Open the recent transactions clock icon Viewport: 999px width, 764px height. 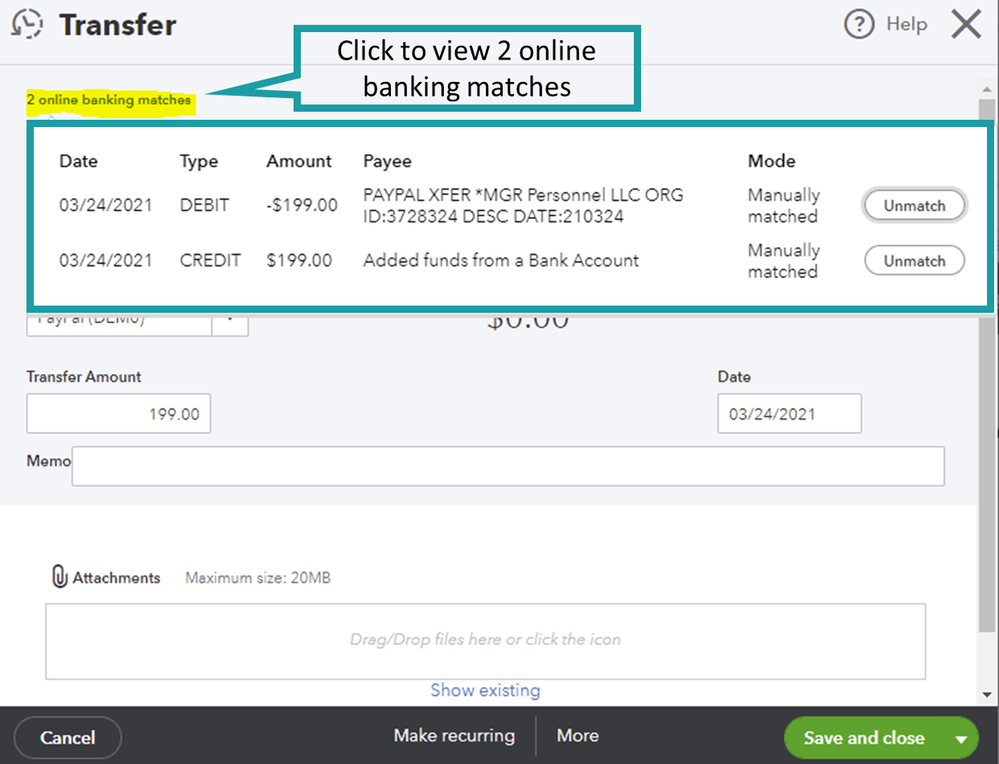tap(27, 24)
